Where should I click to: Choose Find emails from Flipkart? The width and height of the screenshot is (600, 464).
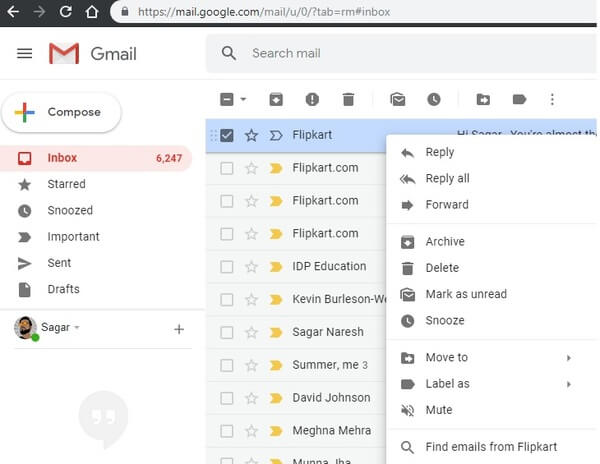492,447
